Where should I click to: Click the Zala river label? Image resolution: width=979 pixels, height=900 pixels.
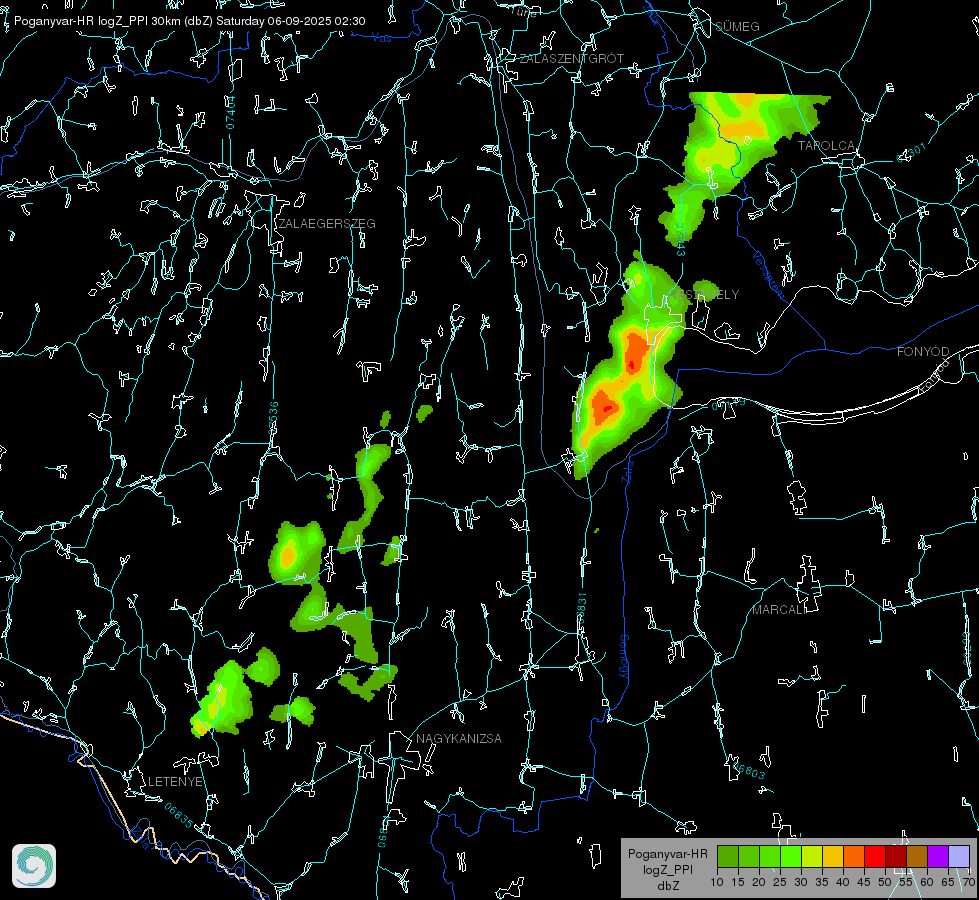(x=627, y=472)
